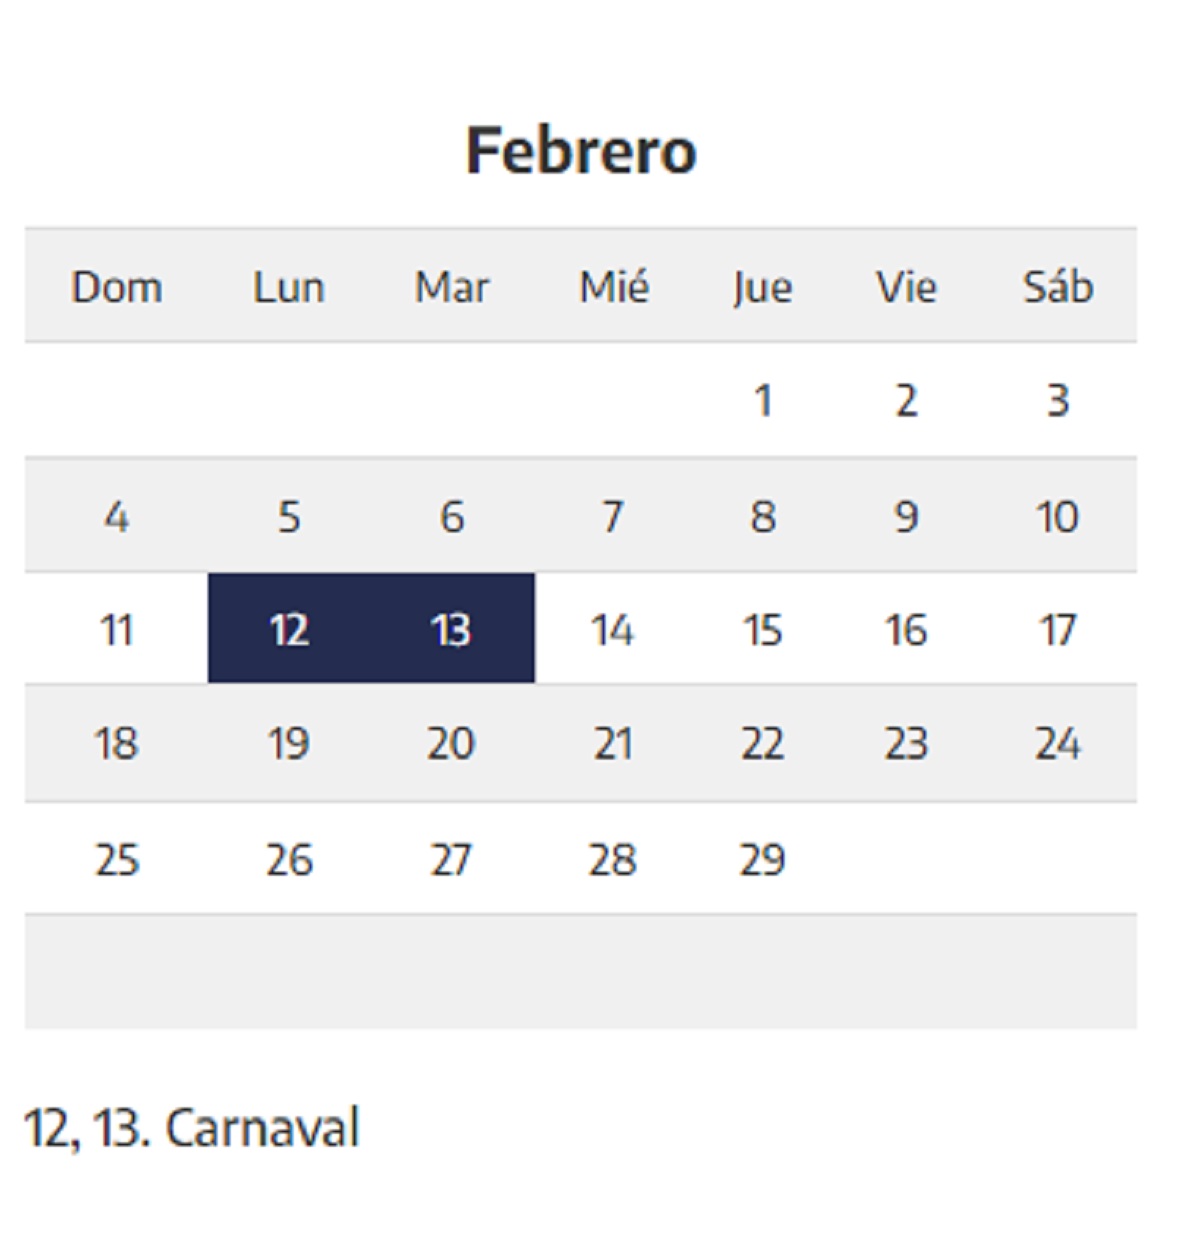This screenshot has width=1200, height=1256.
Task: Pick February 3 on the calendar
Action: 1058,401
